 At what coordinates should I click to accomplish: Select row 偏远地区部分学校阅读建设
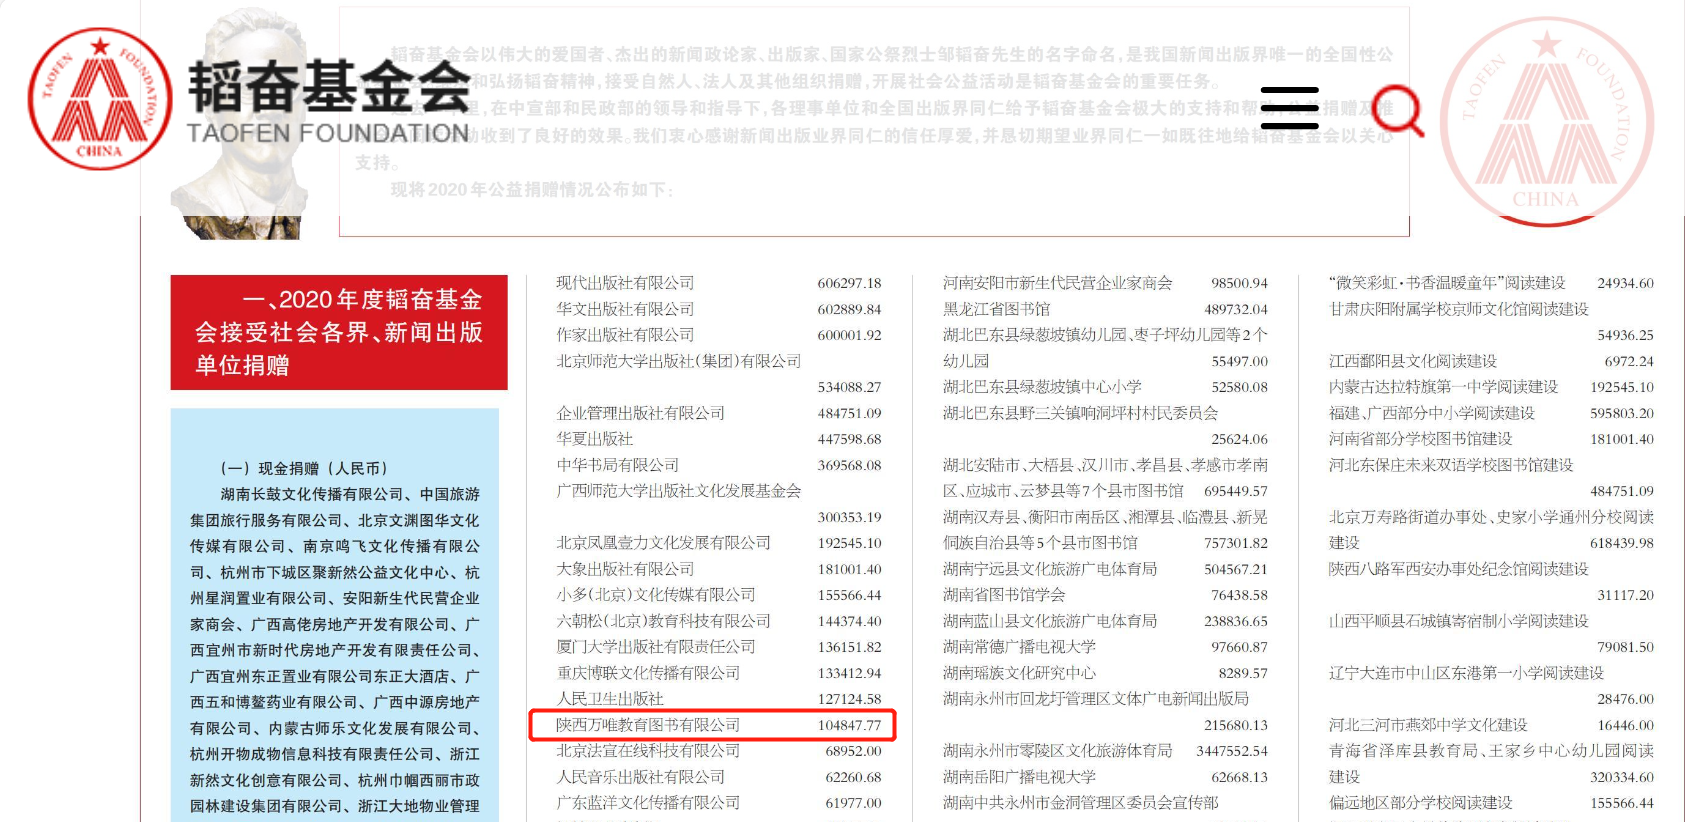tap(1491, 803)
